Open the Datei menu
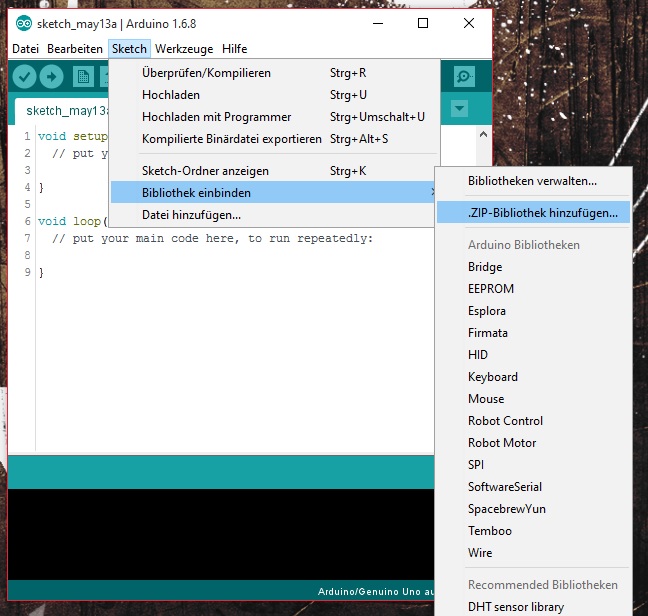Screen dimensions: 648x616 tap(26, 49)
